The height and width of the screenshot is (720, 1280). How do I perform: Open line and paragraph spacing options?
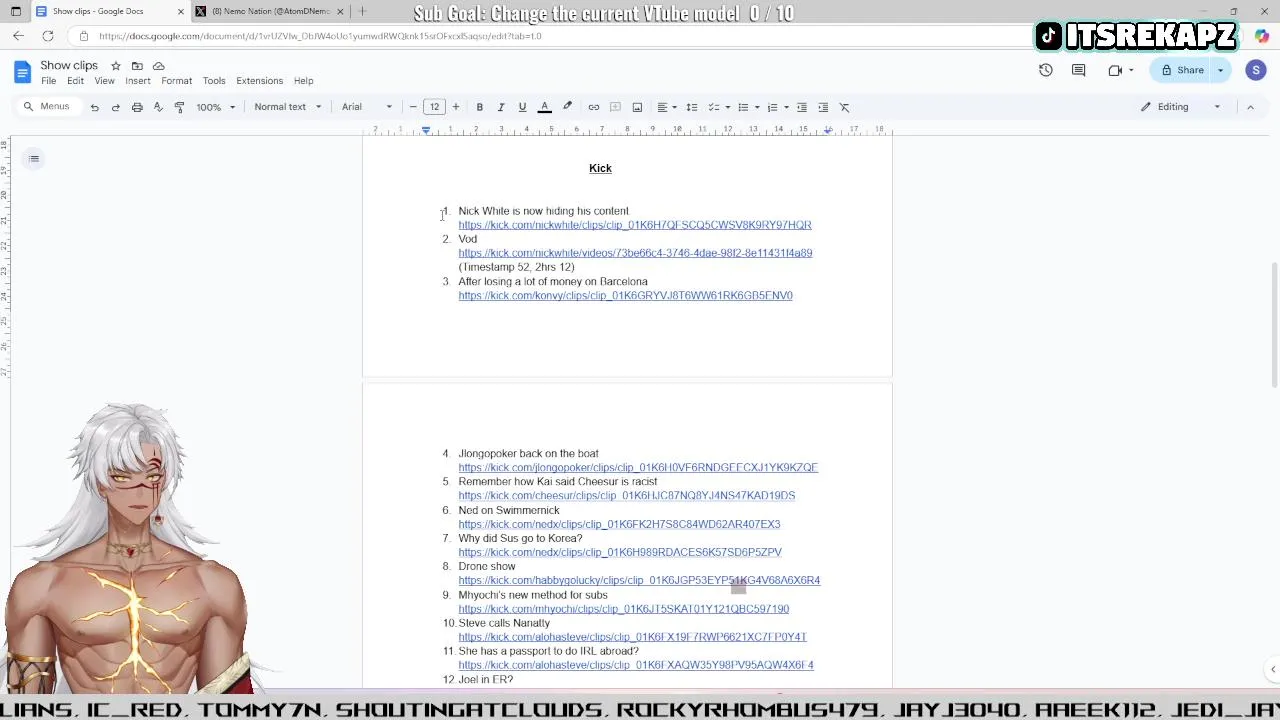[x=691, y=107]
